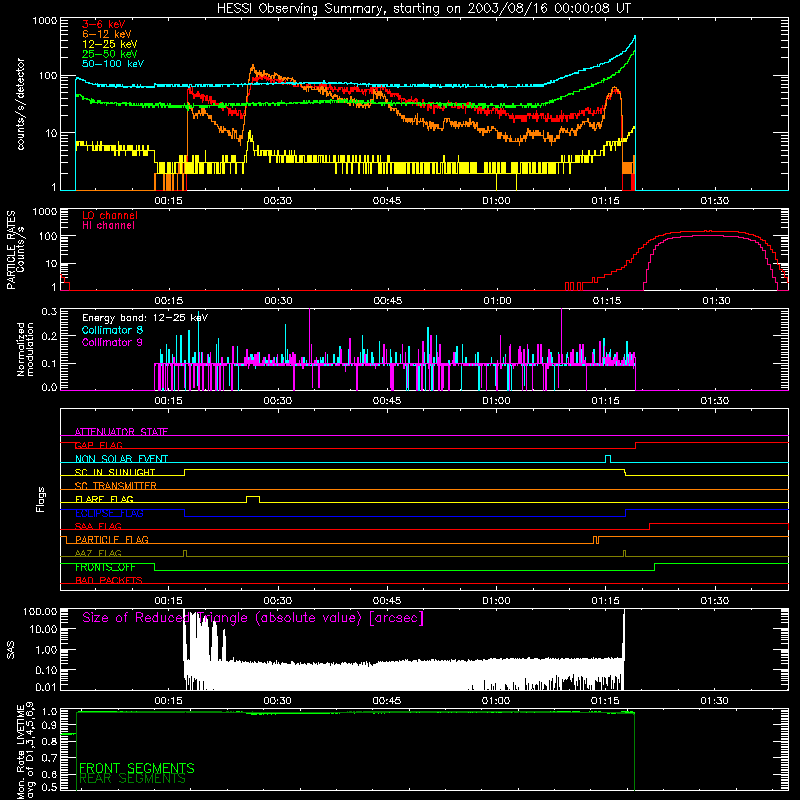Click the ATTENUATOR_STATE flag label
The height and width of the screenshot is (800, 800).
121,432
